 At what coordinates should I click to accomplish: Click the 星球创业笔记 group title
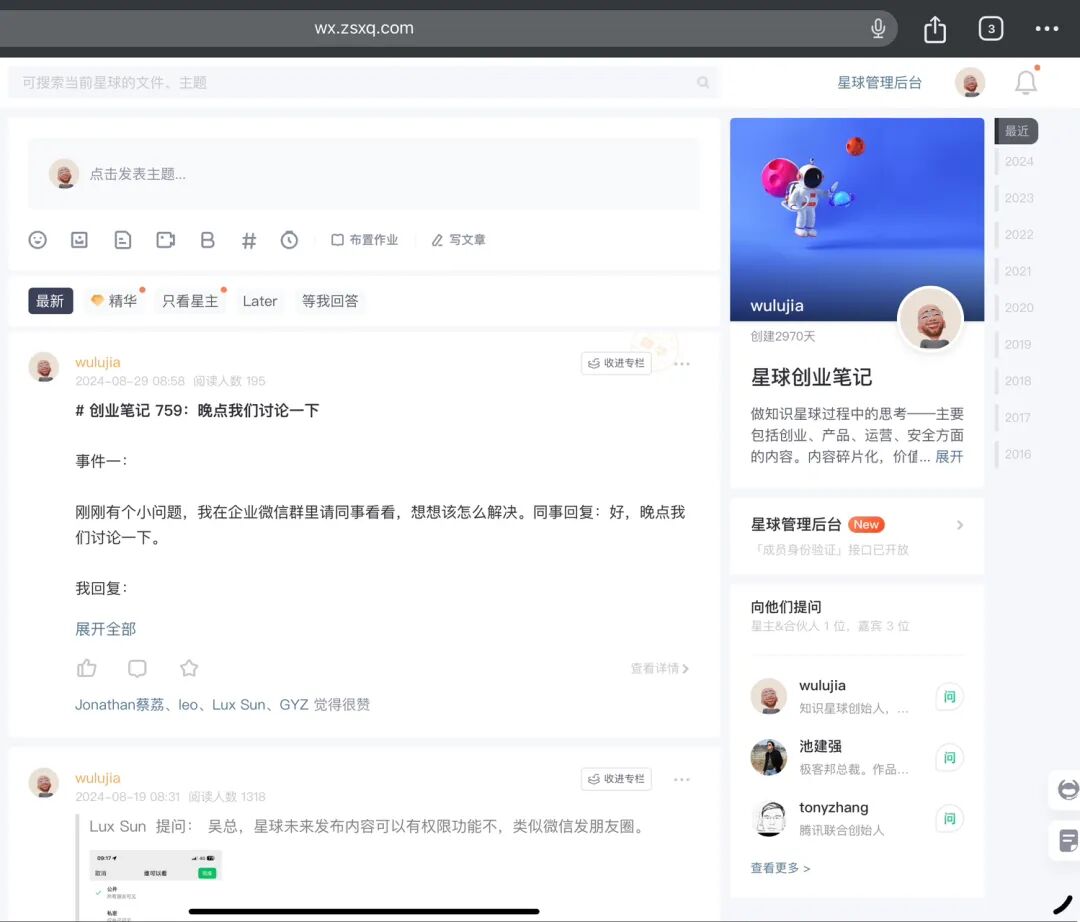point(811,377)
